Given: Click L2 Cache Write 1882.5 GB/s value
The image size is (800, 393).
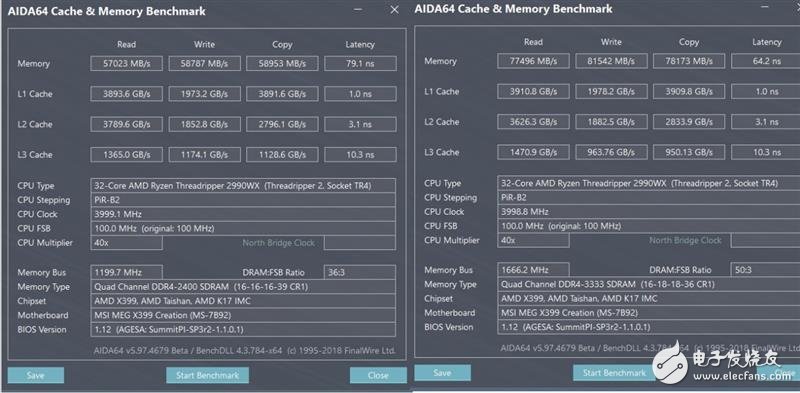Looking at the screenshot, I should point(611,121).
